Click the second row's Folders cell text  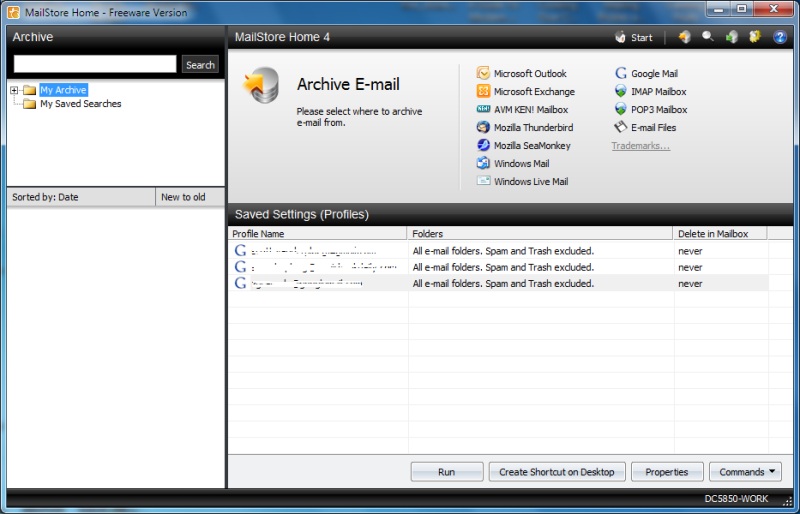click(503, 267)
